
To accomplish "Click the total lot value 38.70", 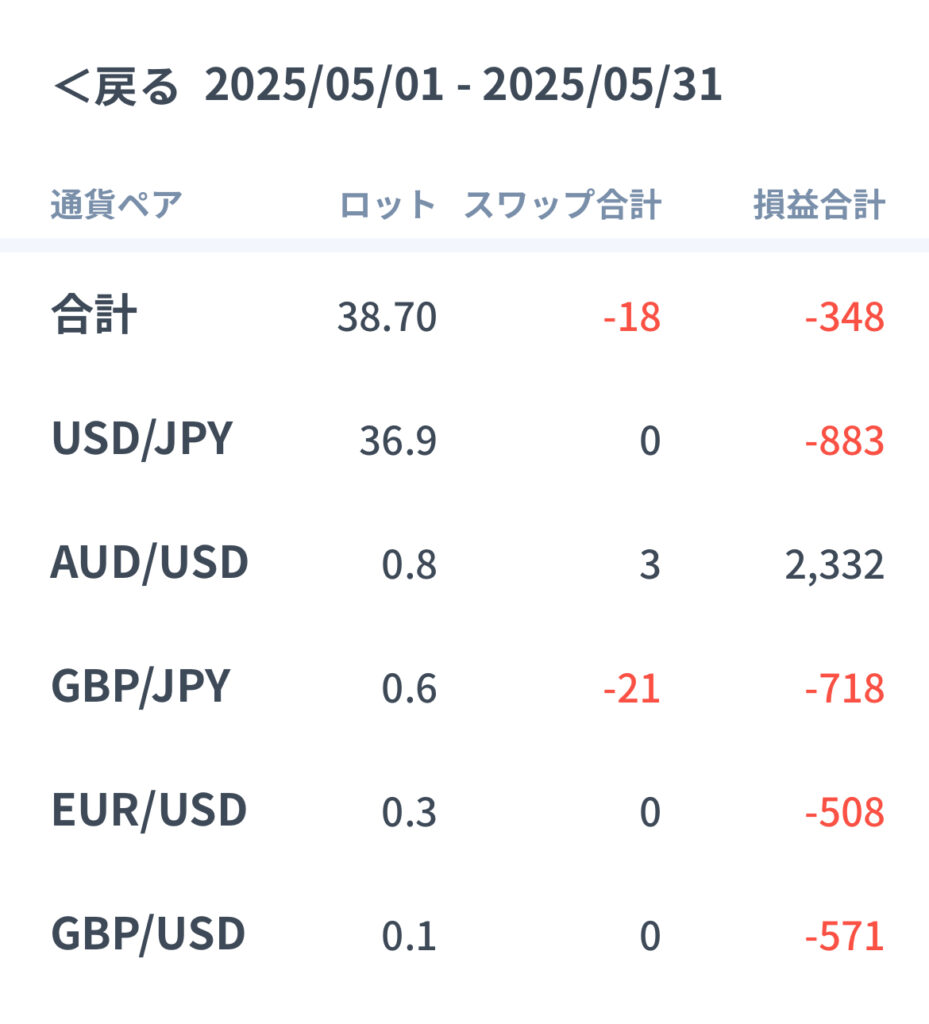I will (387, 317).
